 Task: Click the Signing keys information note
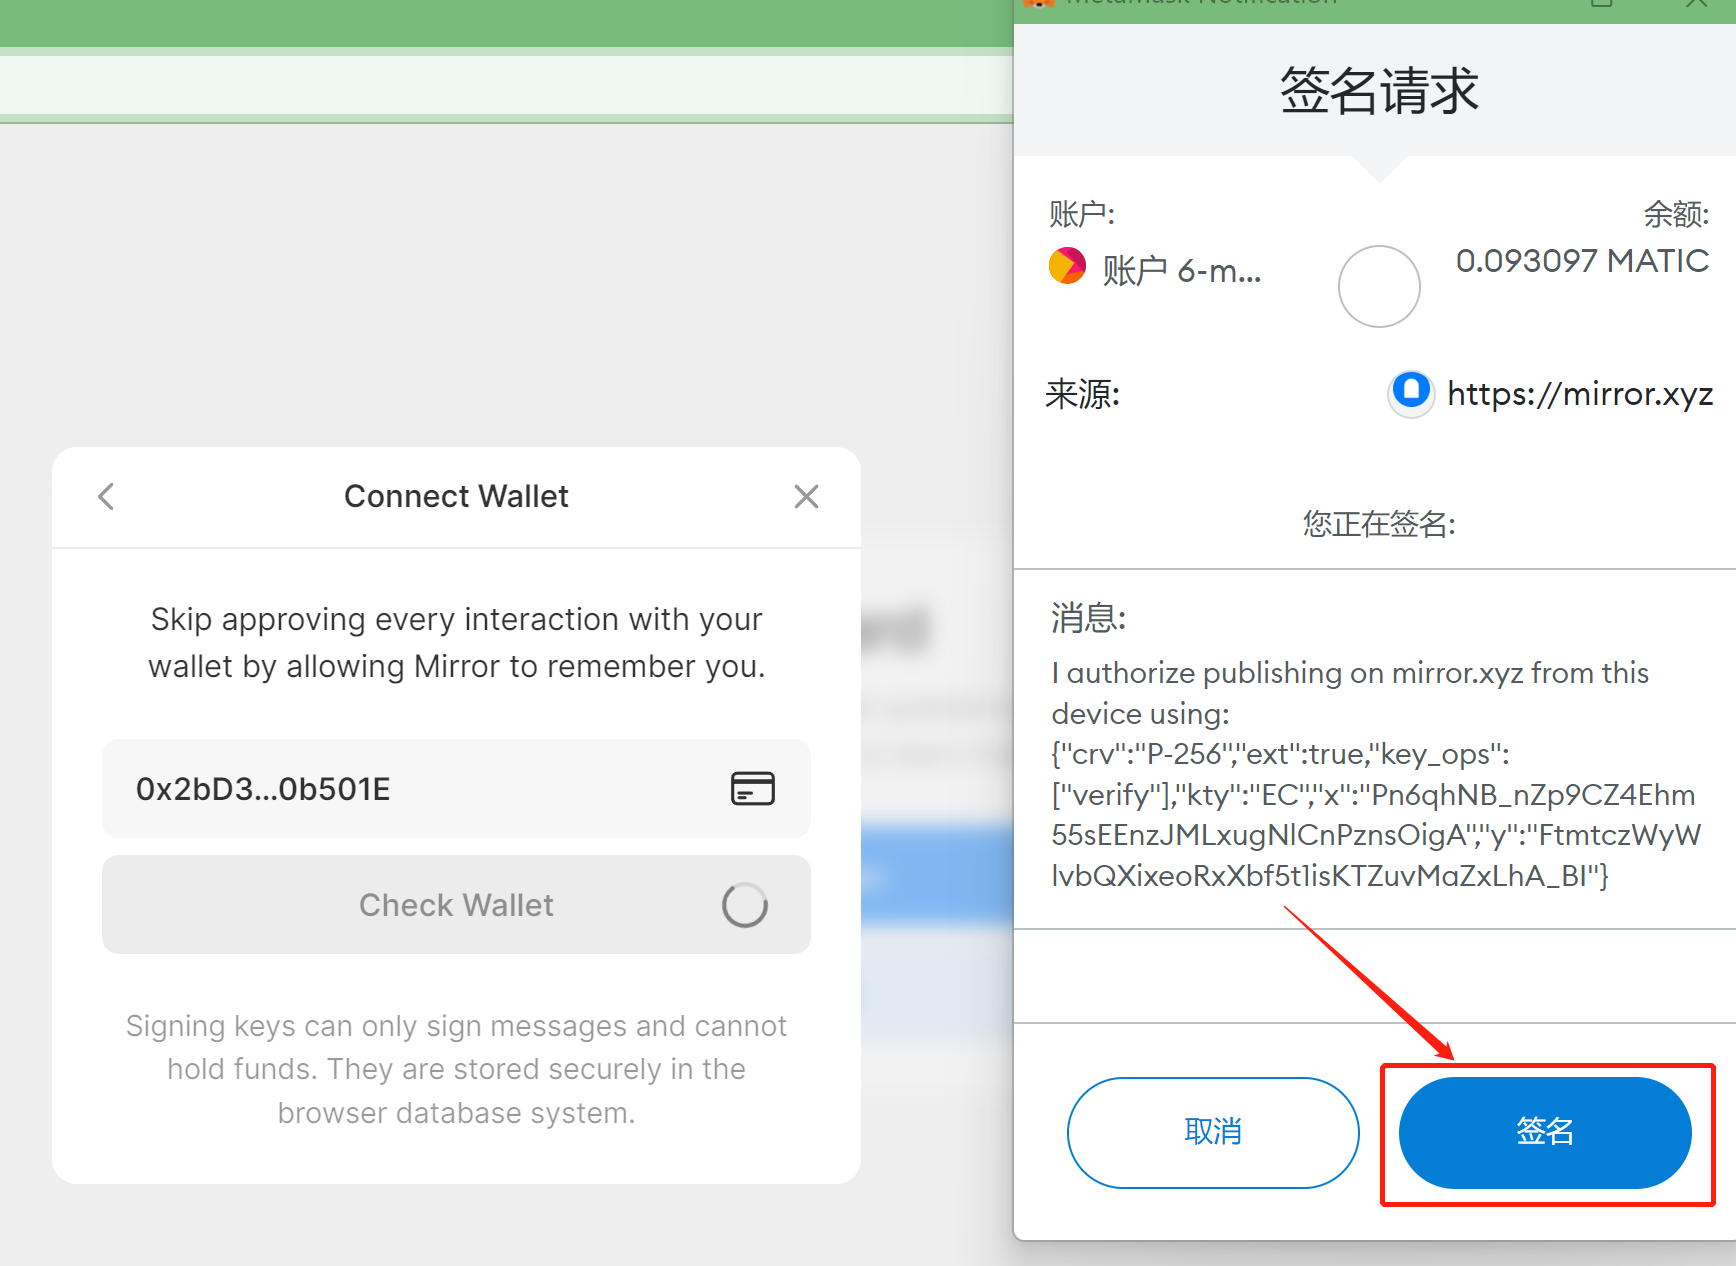pyautogui.click(x=456, y=1069)
